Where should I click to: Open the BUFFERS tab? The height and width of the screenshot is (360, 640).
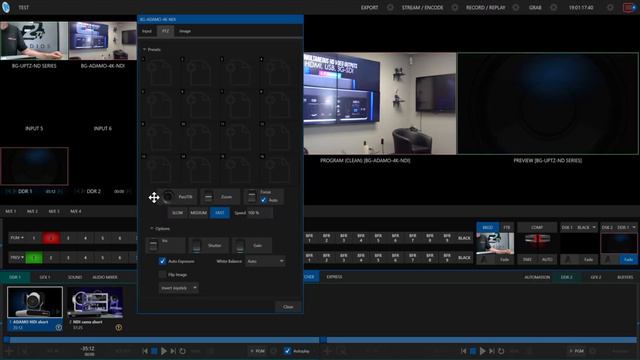(625, 277)
